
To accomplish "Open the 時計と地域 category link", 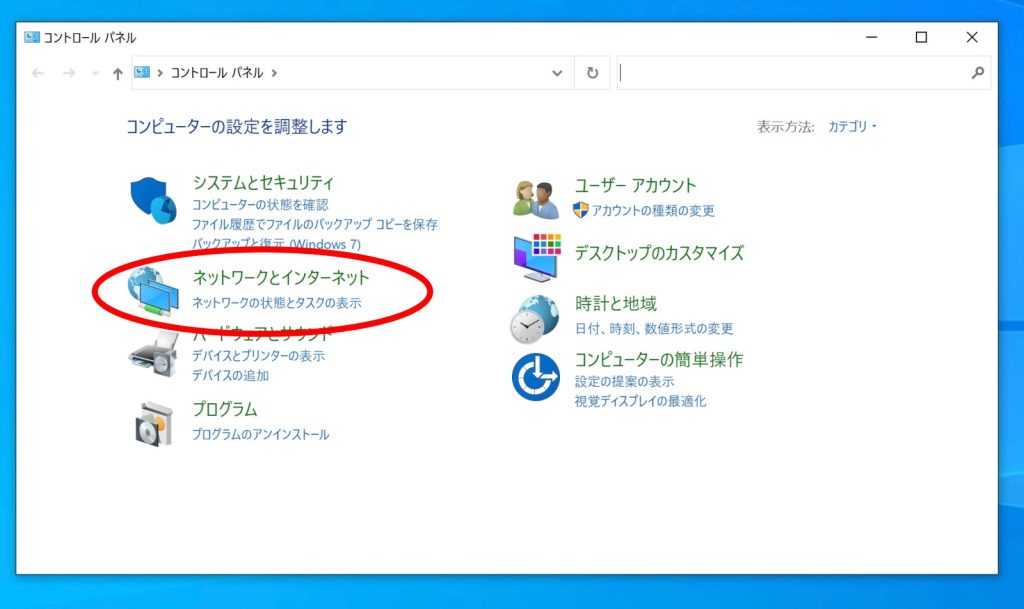I will [616, 304].
